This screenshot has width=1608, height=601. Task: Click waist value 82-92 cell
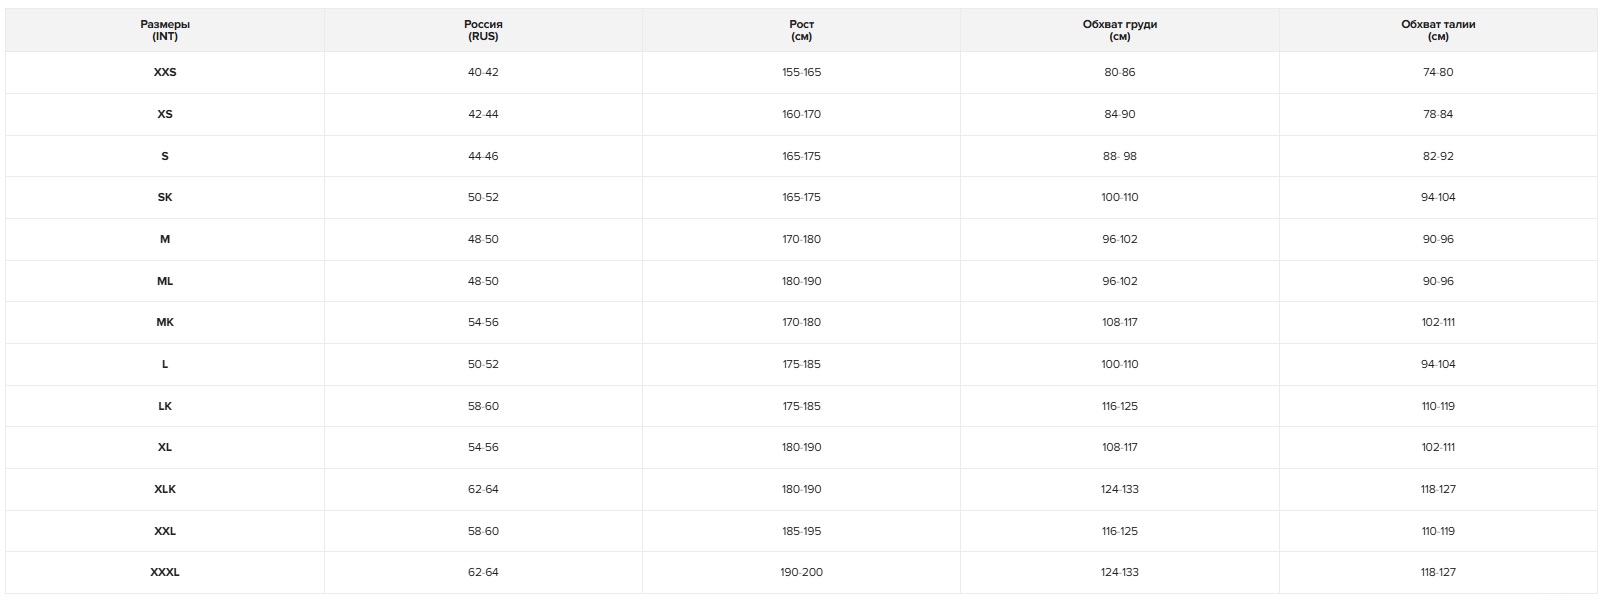(1437, 157)
